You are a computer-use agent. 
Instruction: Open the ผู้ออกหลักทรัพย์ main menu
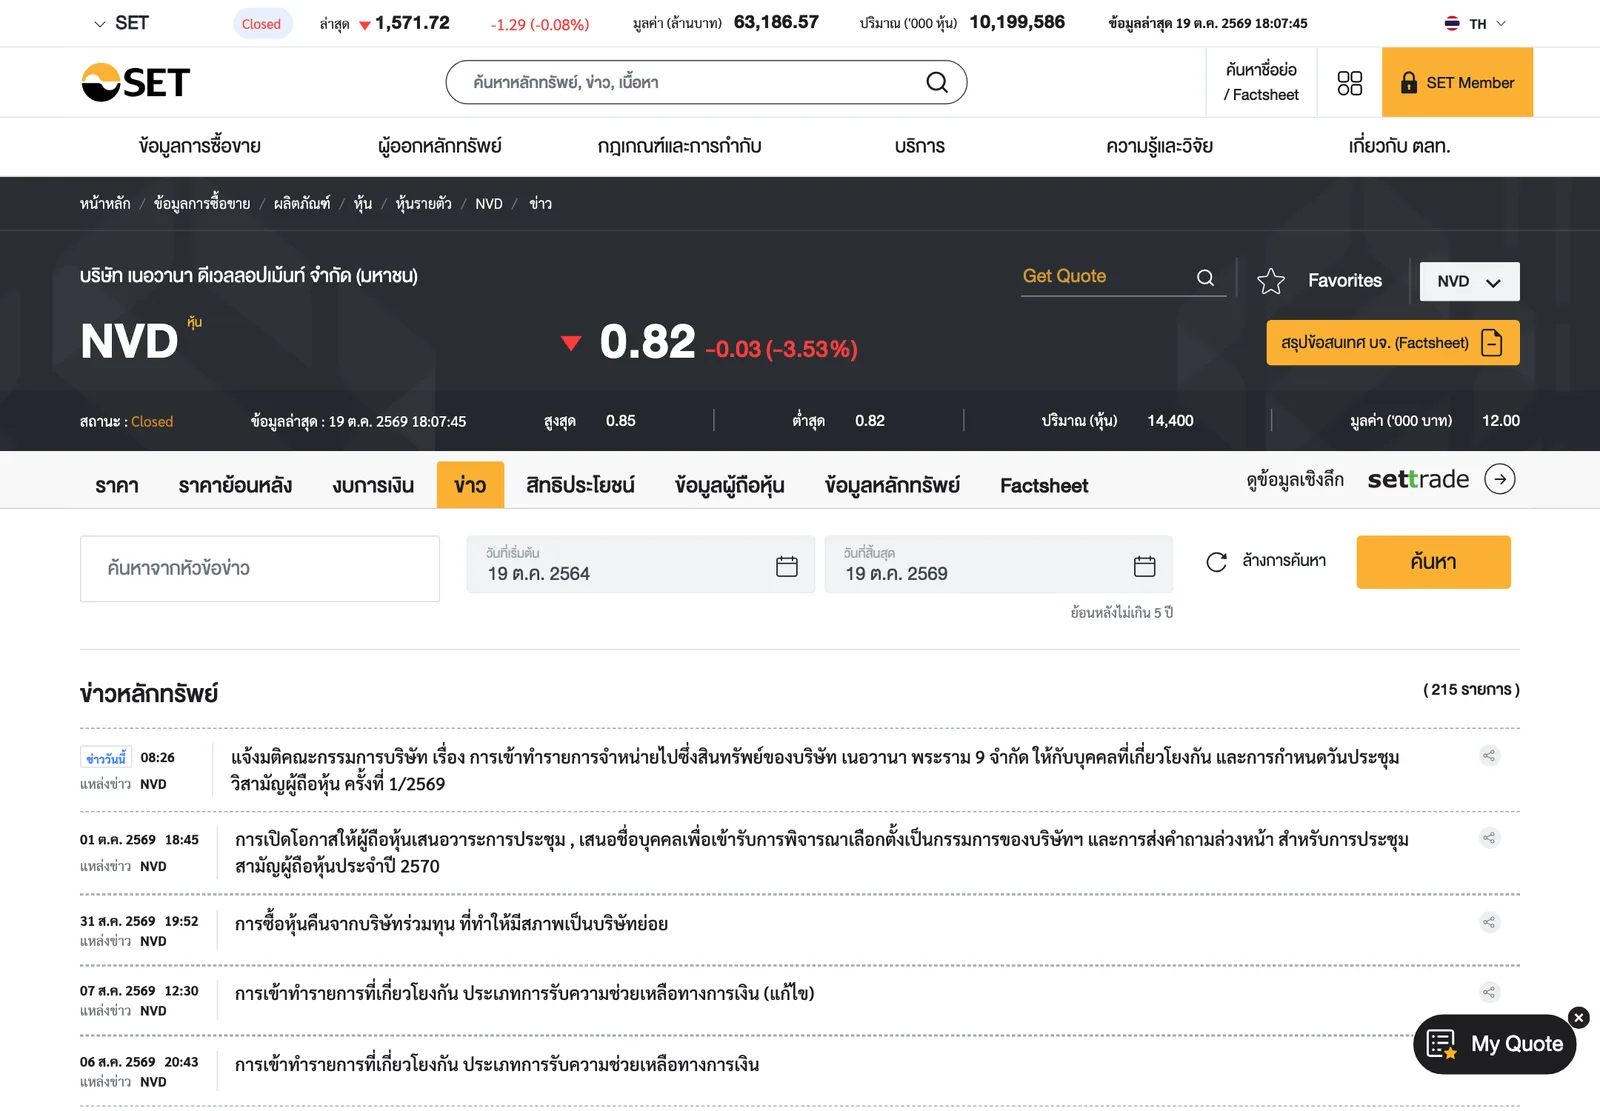pos(440,146)
